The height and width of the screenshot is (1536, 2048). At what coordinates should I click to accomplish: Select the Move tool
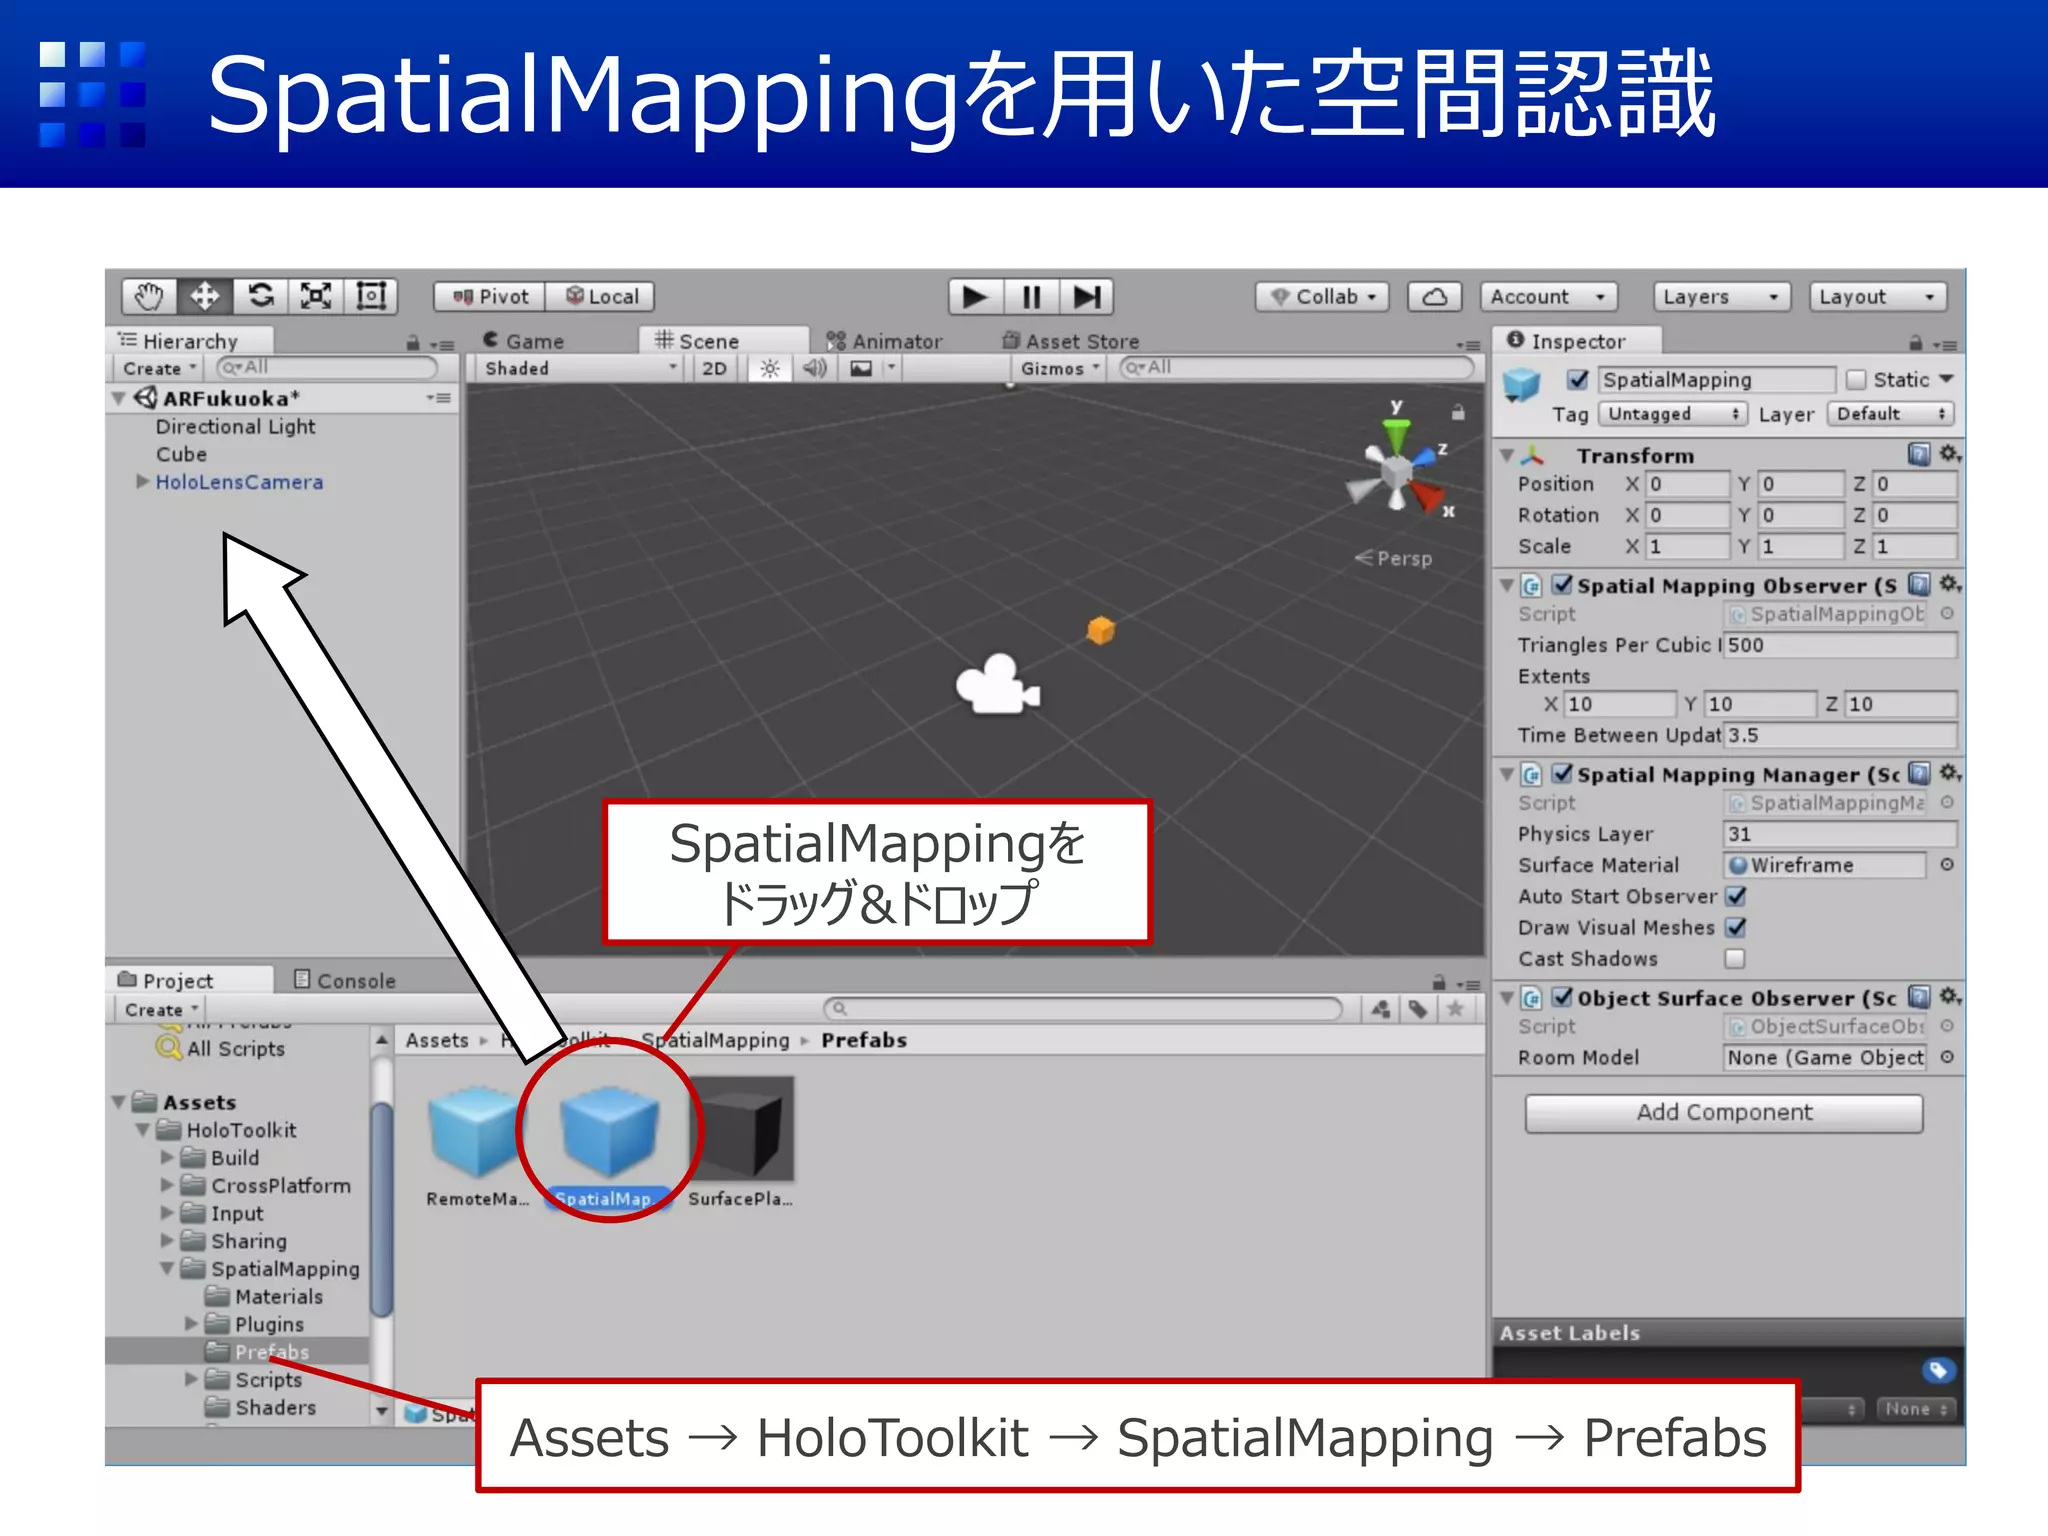205,296
